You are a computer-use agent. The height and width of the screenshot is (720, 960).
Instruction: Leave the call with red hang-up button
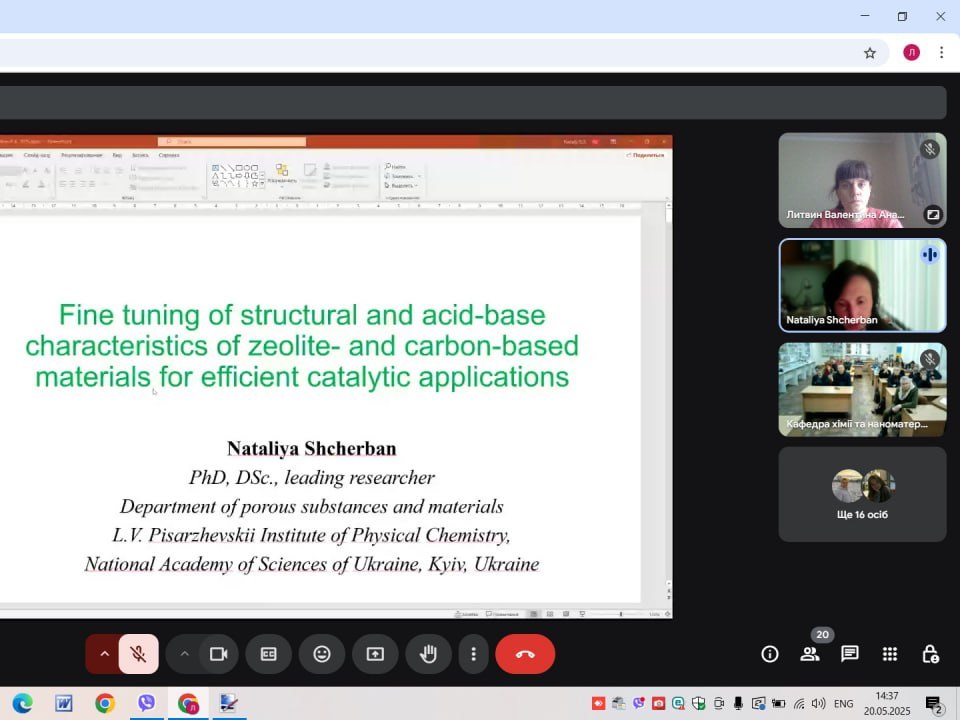525,654
